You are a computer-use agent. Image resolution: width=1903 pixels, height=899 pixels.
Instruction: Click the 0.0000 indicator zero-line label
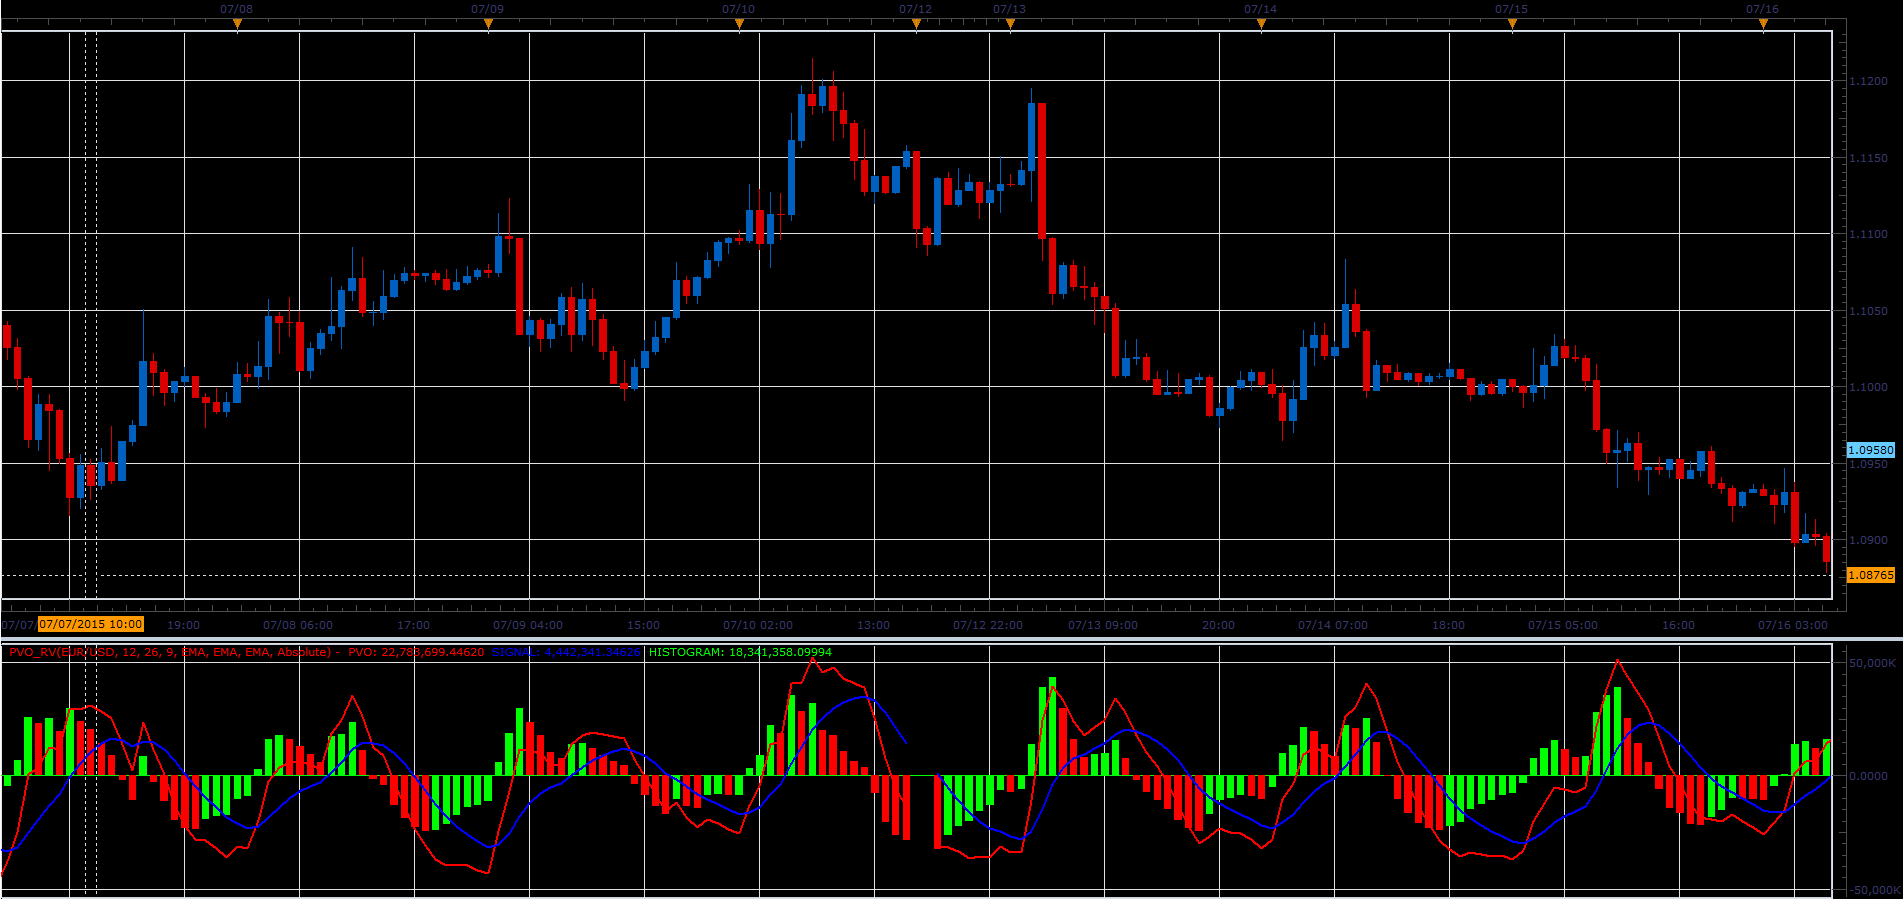point(1868,776)
